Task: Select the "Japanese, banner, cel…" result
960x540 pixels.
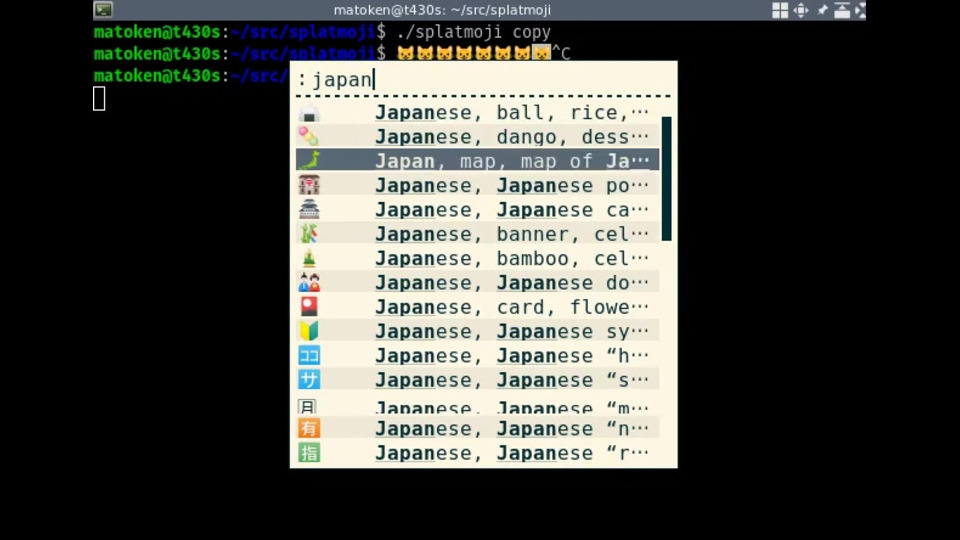Action: [478, 233]
